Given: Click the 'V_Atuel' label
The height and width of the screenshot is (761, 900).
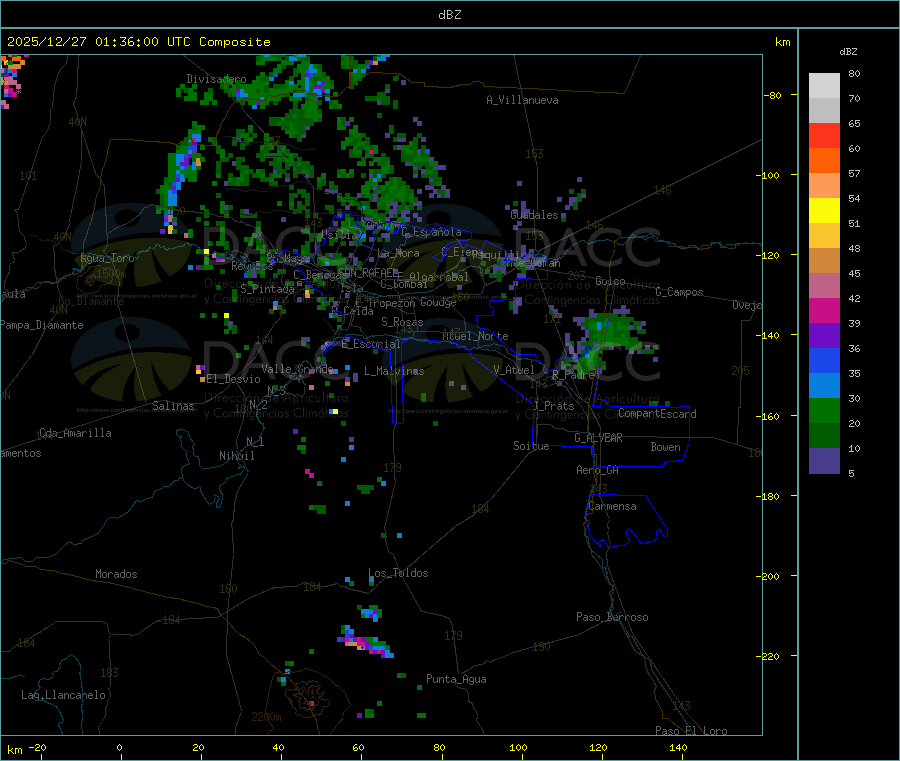Looking at the screenshot, I should click(514, 370).
